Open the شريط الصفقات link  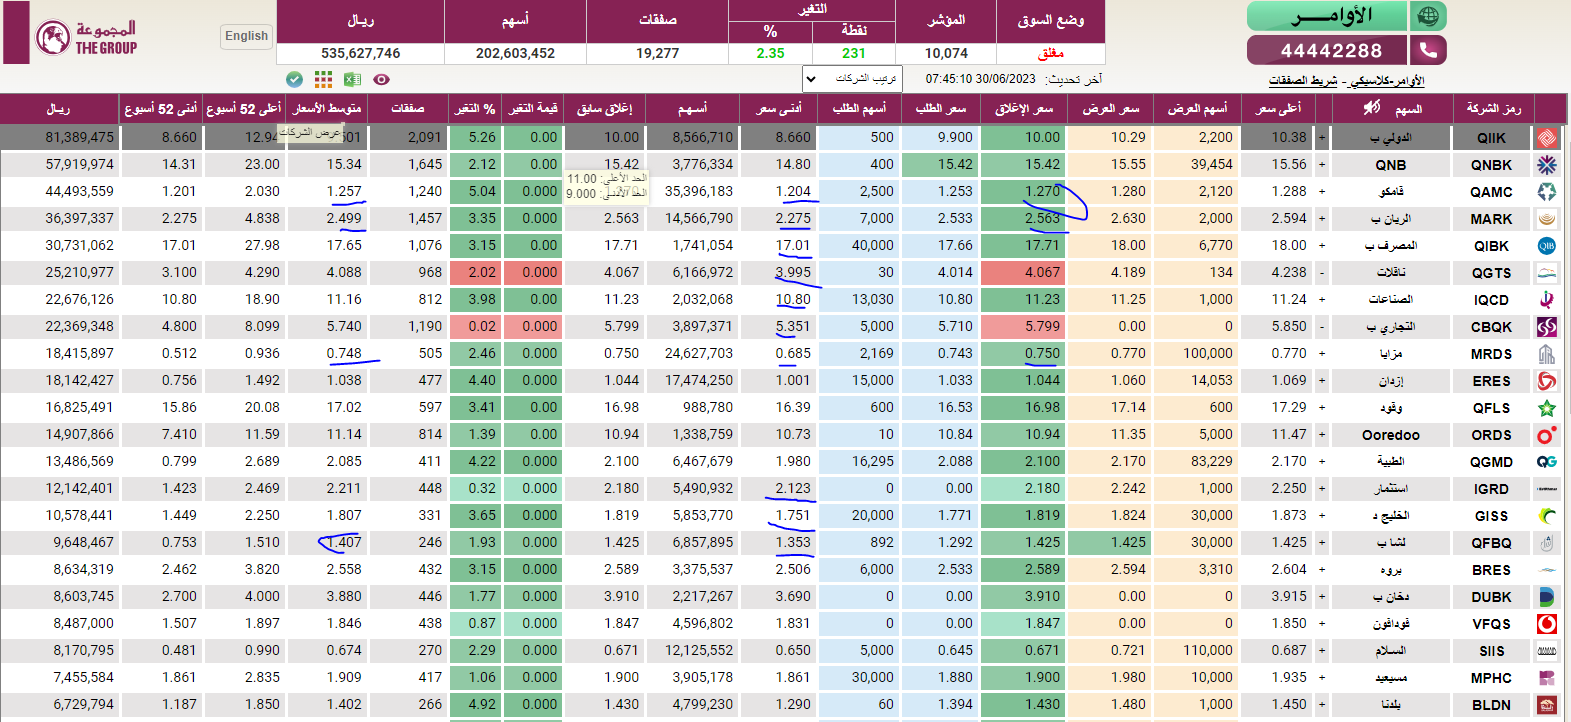click(x=1302, y=81)
